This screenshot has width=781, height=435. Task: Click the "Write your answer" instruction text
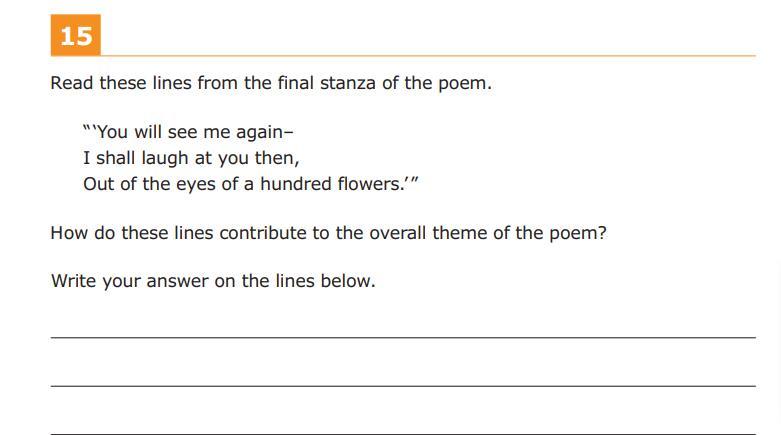213,281
